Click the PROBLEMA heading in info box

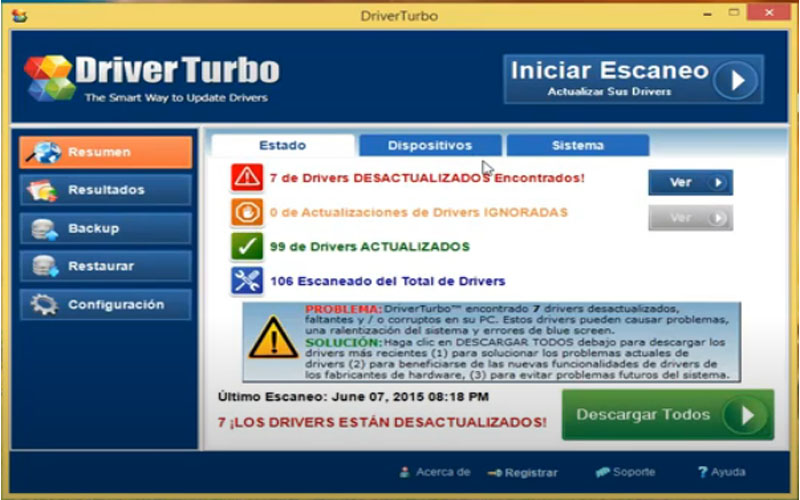(x=343, y=309)
